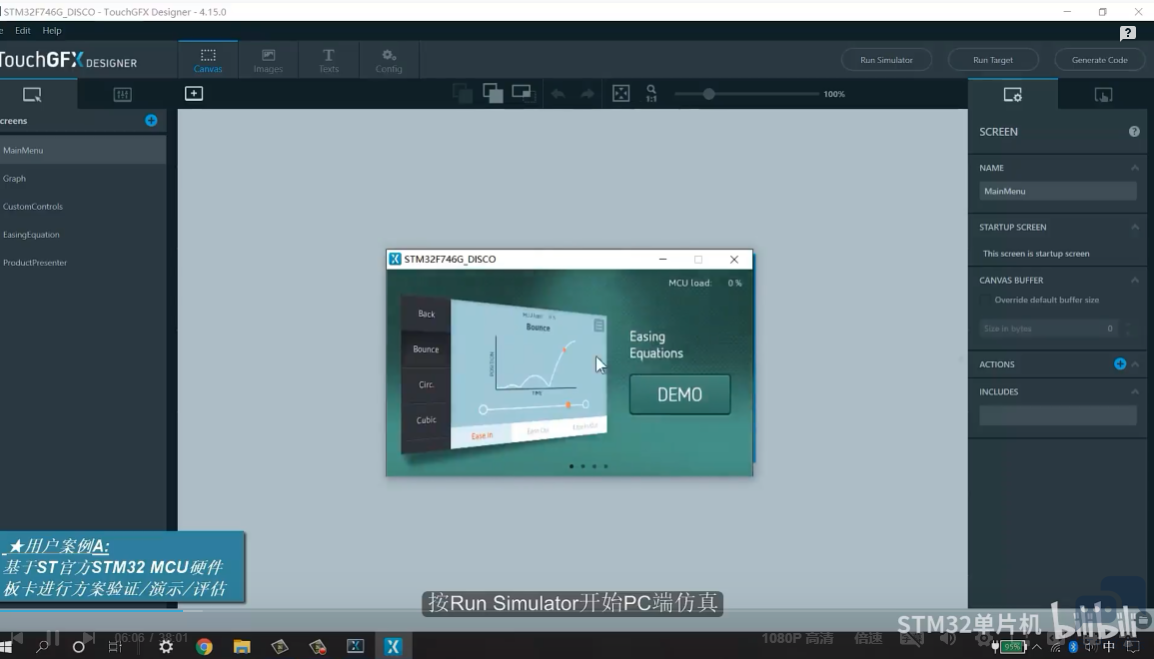Click the first page indicator dot in the simulator
Screen dimensions: 1154x659
[571, 466]
